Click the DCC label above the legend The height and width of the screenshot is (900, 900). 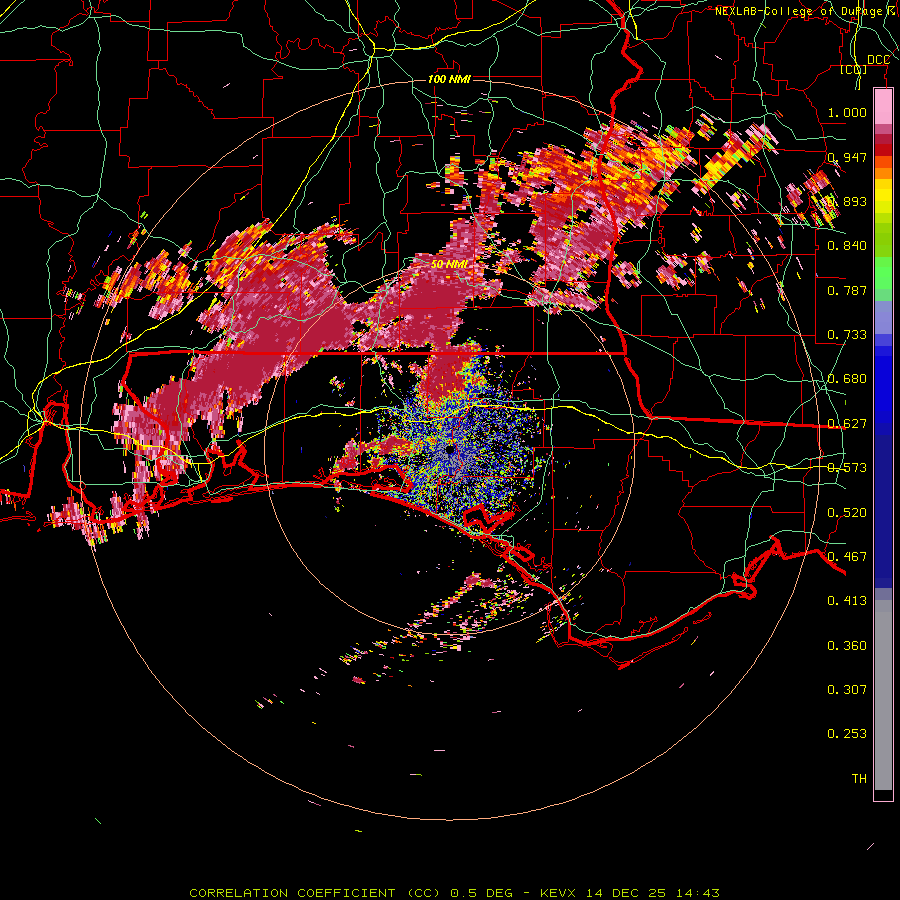878,60
